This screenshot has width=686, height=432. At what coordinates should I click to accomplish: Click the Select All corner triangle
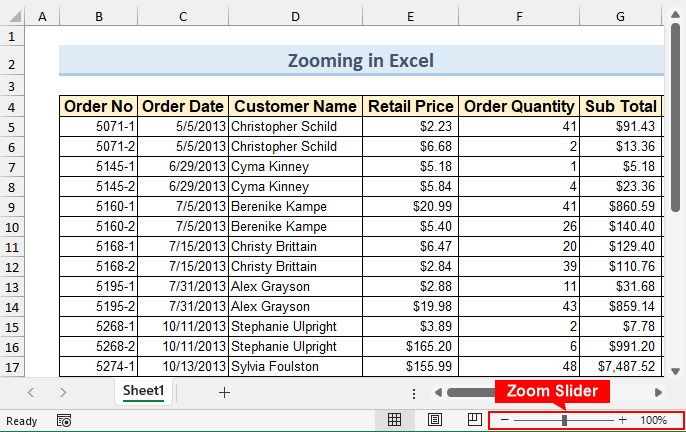pos(15,17)
